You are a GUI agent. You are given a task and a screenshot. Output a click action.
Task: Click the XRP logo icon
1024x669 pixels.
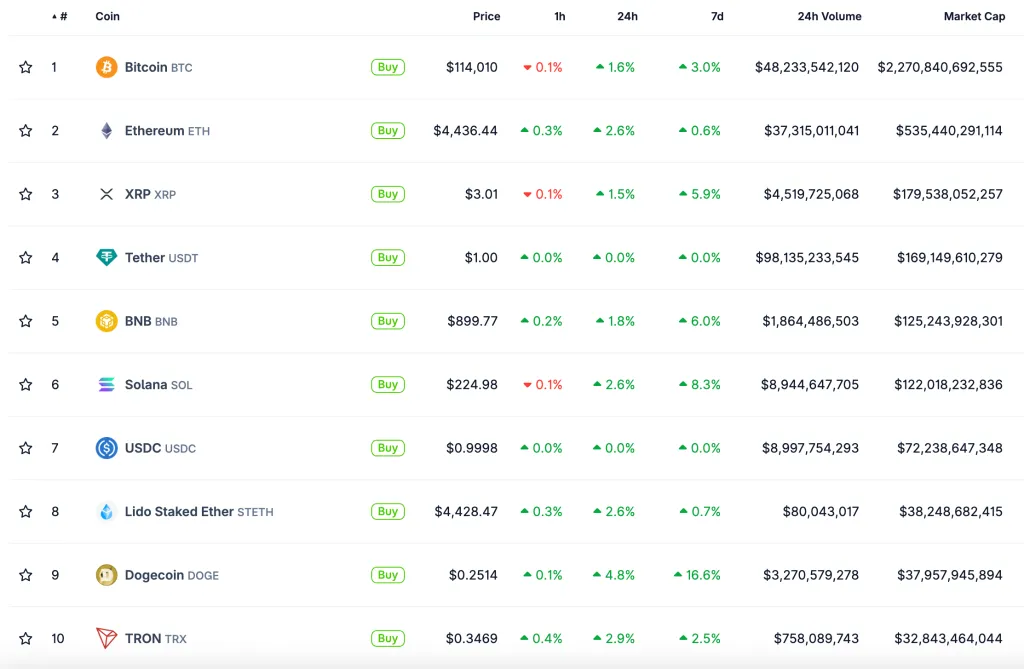point(106,194)
